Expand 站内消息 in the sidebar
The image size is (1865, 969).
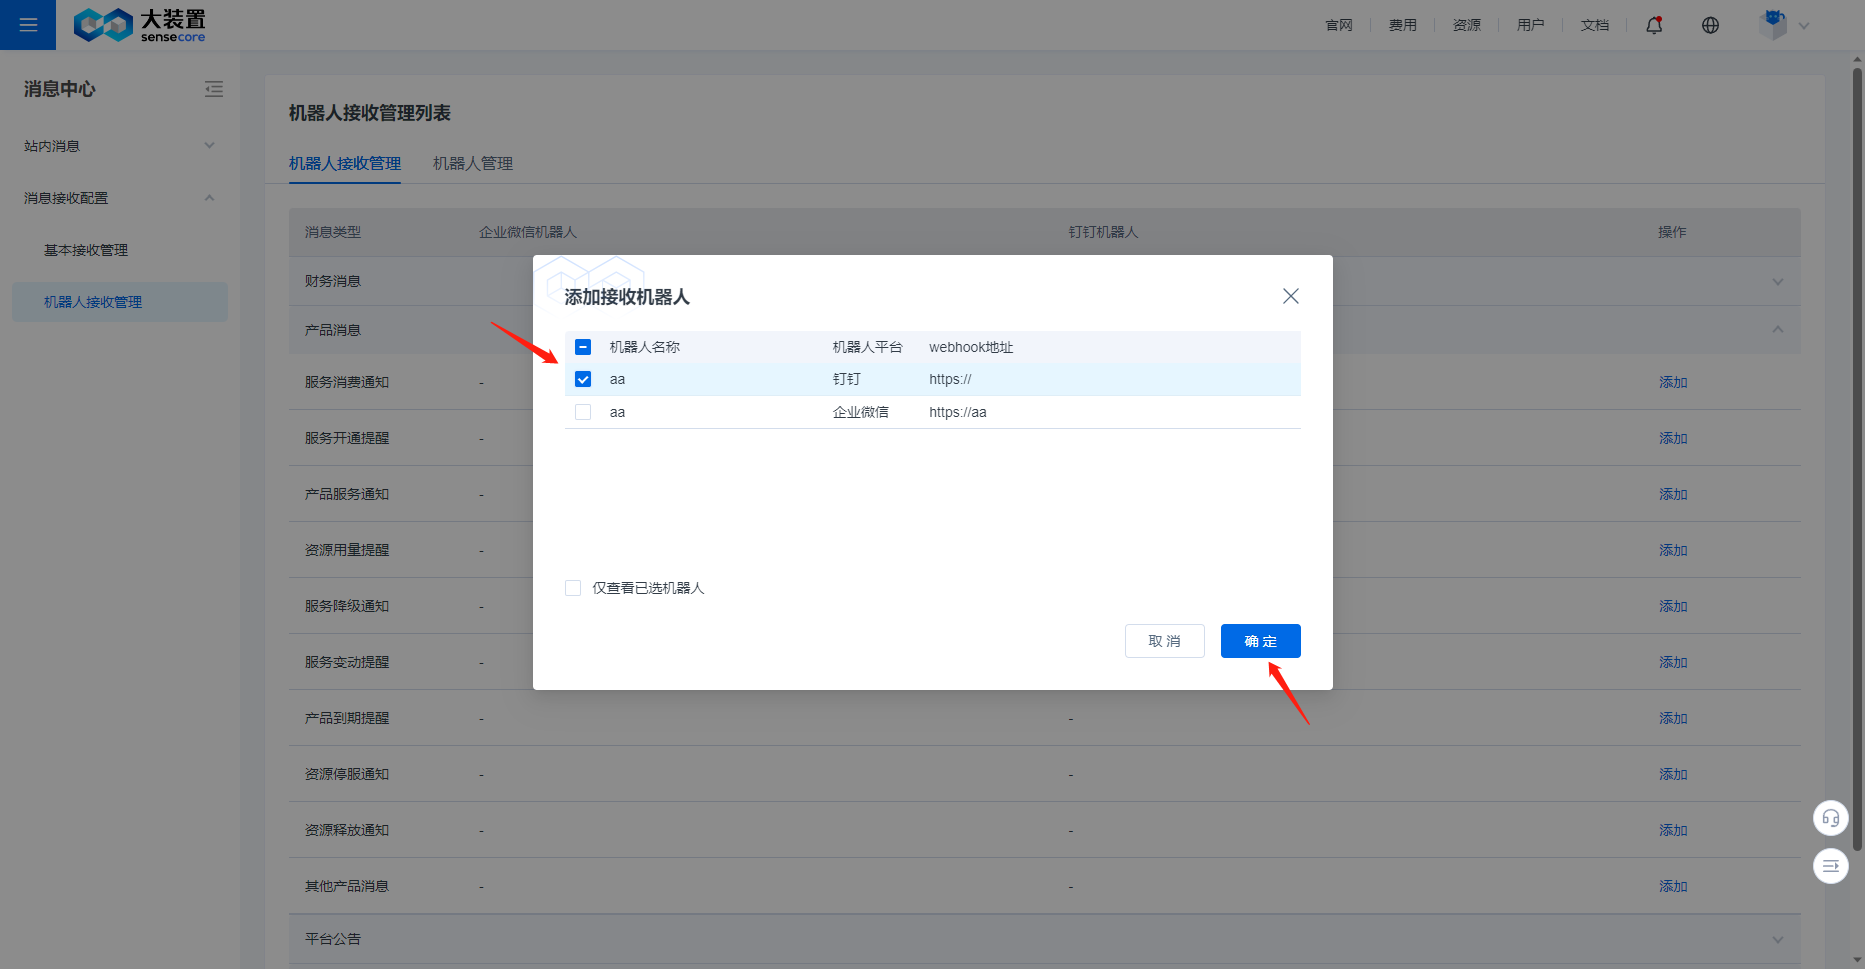(x=120, y=146)
